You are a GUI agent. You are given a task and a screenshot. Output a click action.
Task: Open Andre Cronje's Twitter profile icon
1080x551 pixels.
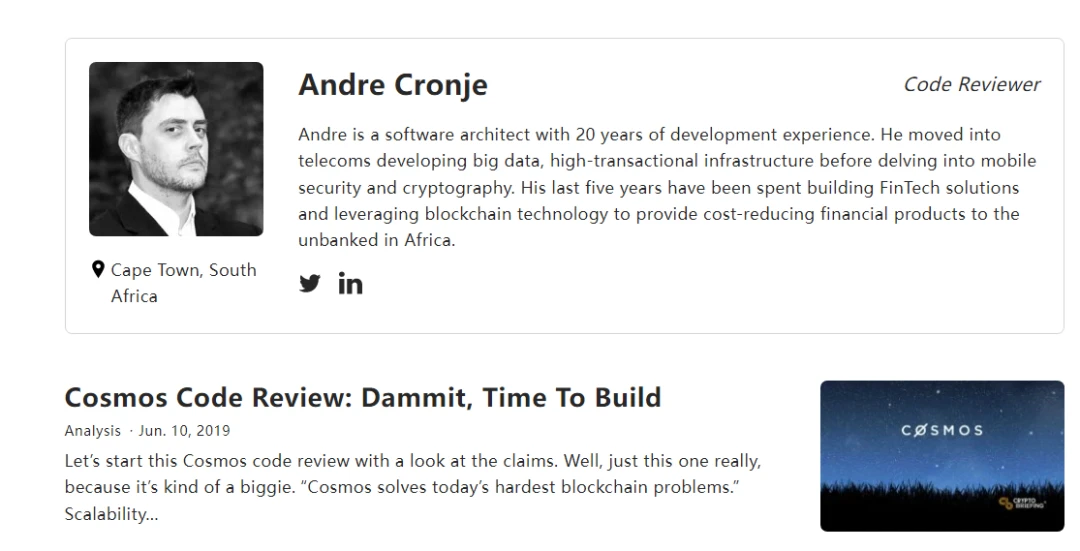310,283
